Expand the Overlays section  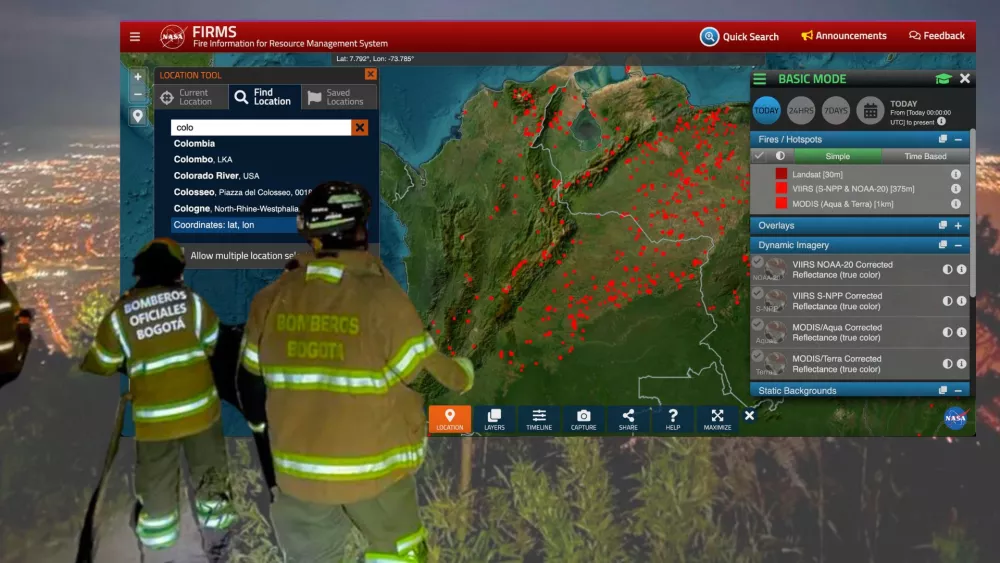958,226
